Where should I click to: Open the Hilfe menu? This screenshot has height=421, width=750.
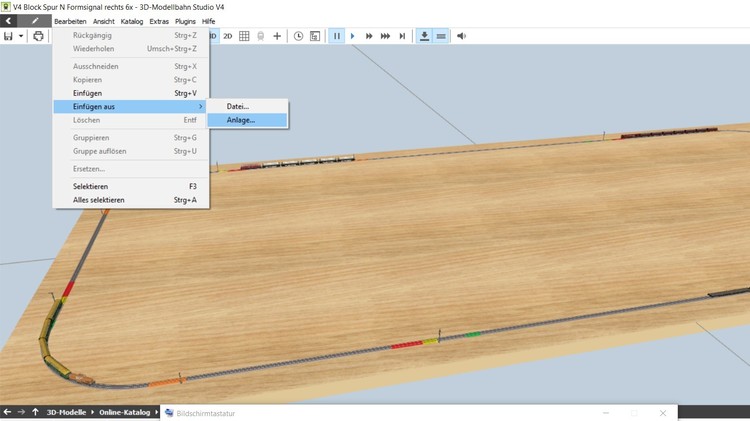[x=208, y=21]
